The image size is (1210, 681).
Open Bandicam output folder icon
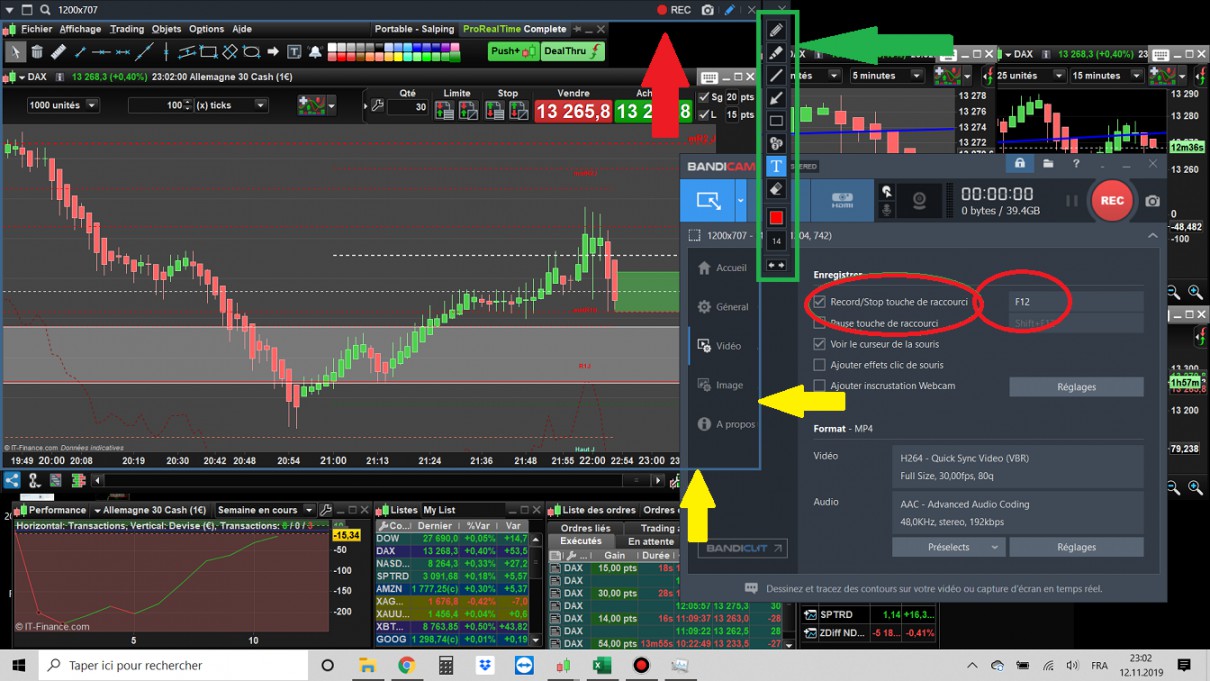pos(1048,164)
